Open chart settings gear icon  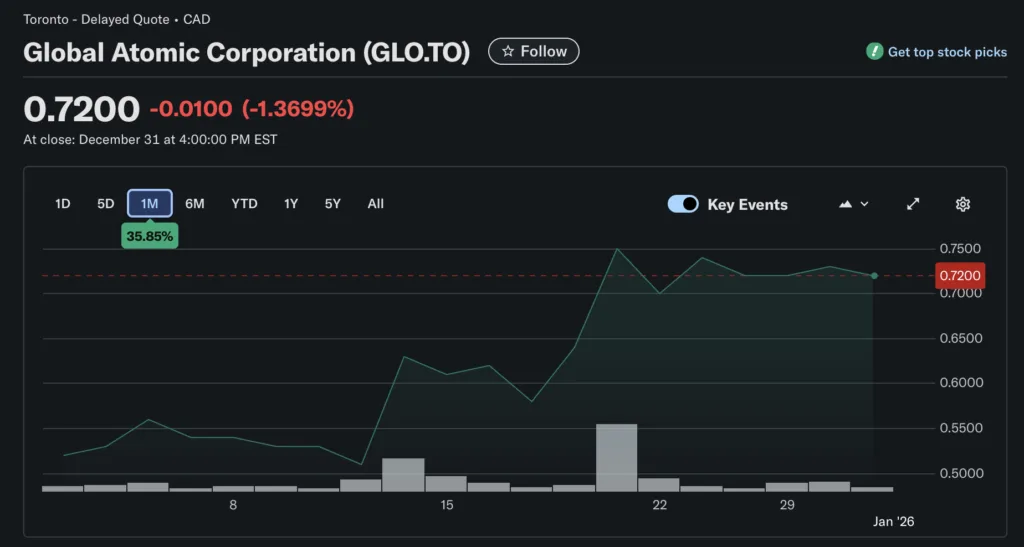click(x=962, y=204)
